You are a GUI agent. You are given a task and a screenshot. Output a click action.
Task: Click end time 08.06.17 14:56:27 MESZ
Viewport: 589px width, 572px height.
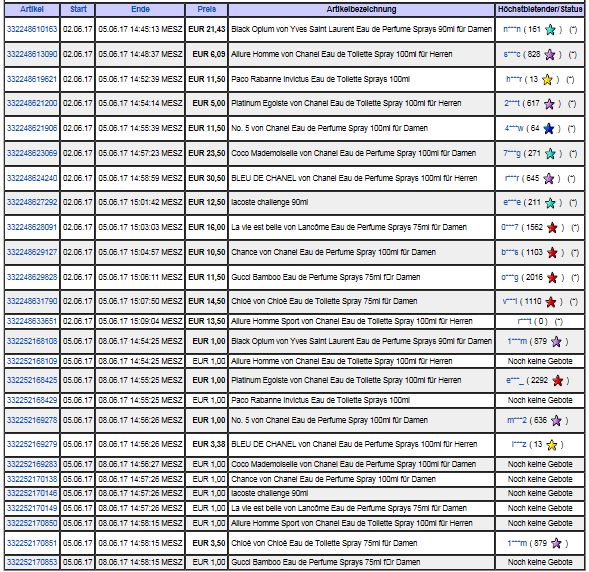140,464
